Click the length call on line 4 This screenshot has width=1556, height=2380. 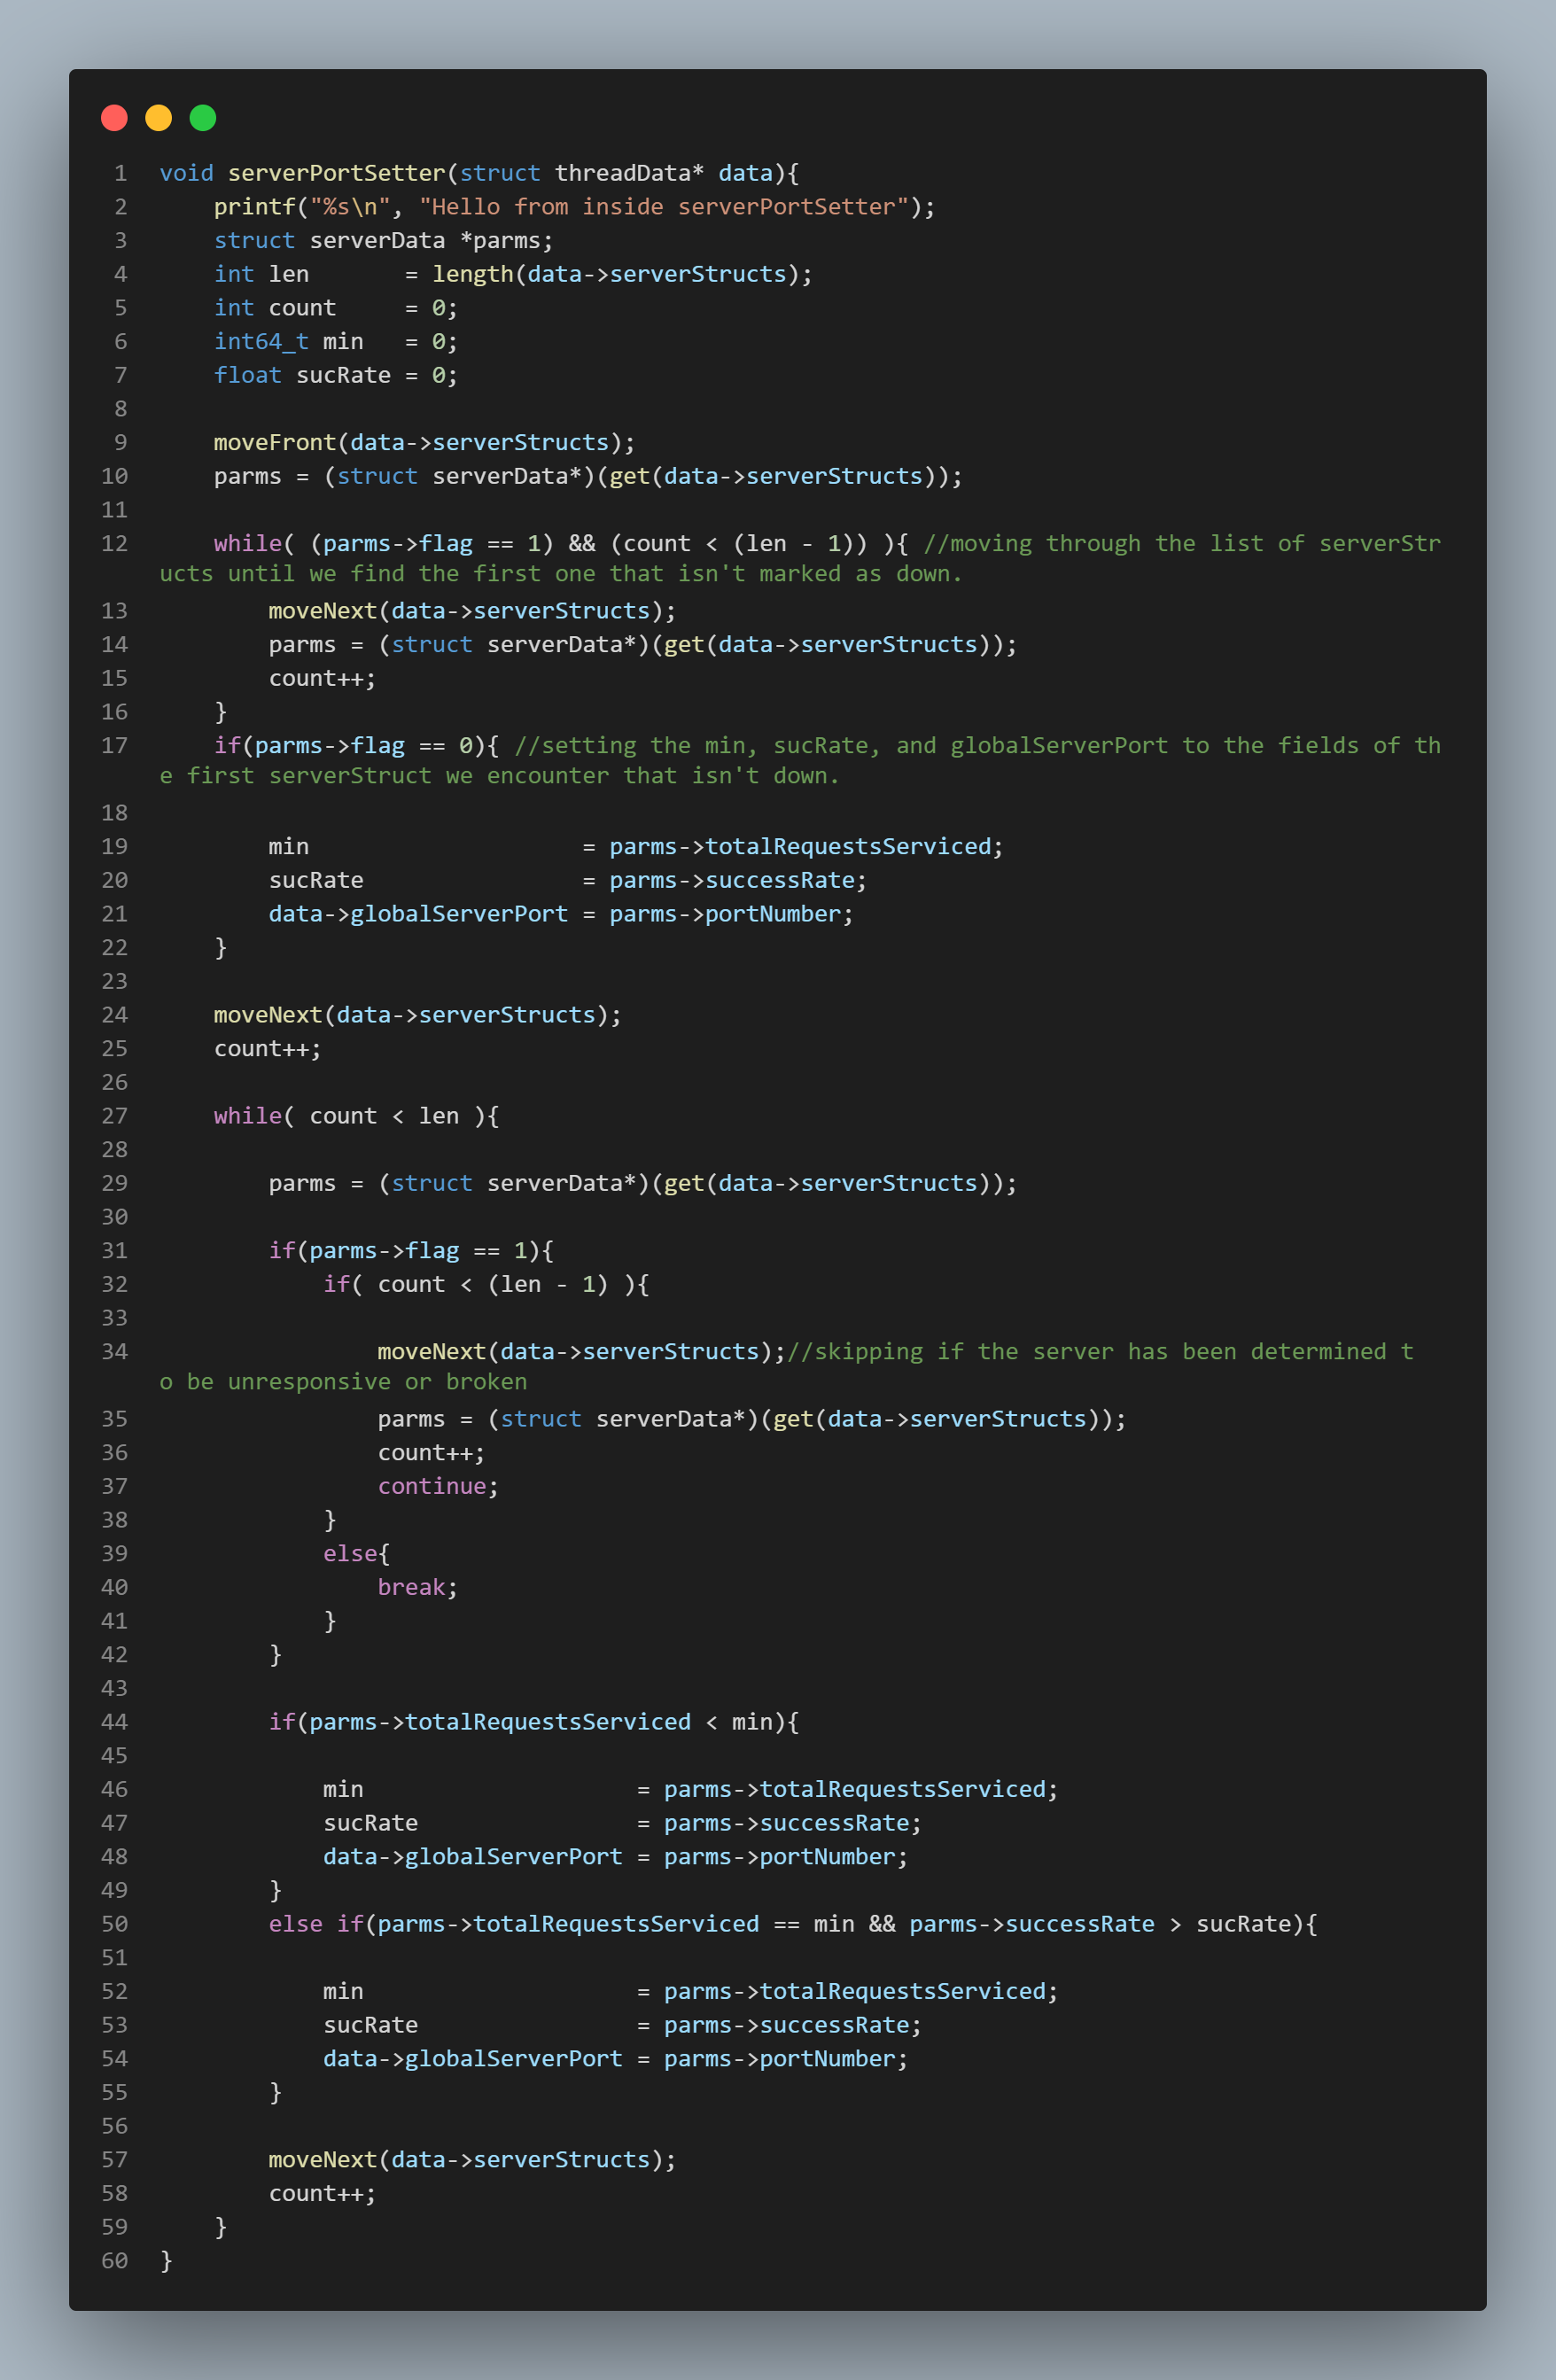coord(472,274)
